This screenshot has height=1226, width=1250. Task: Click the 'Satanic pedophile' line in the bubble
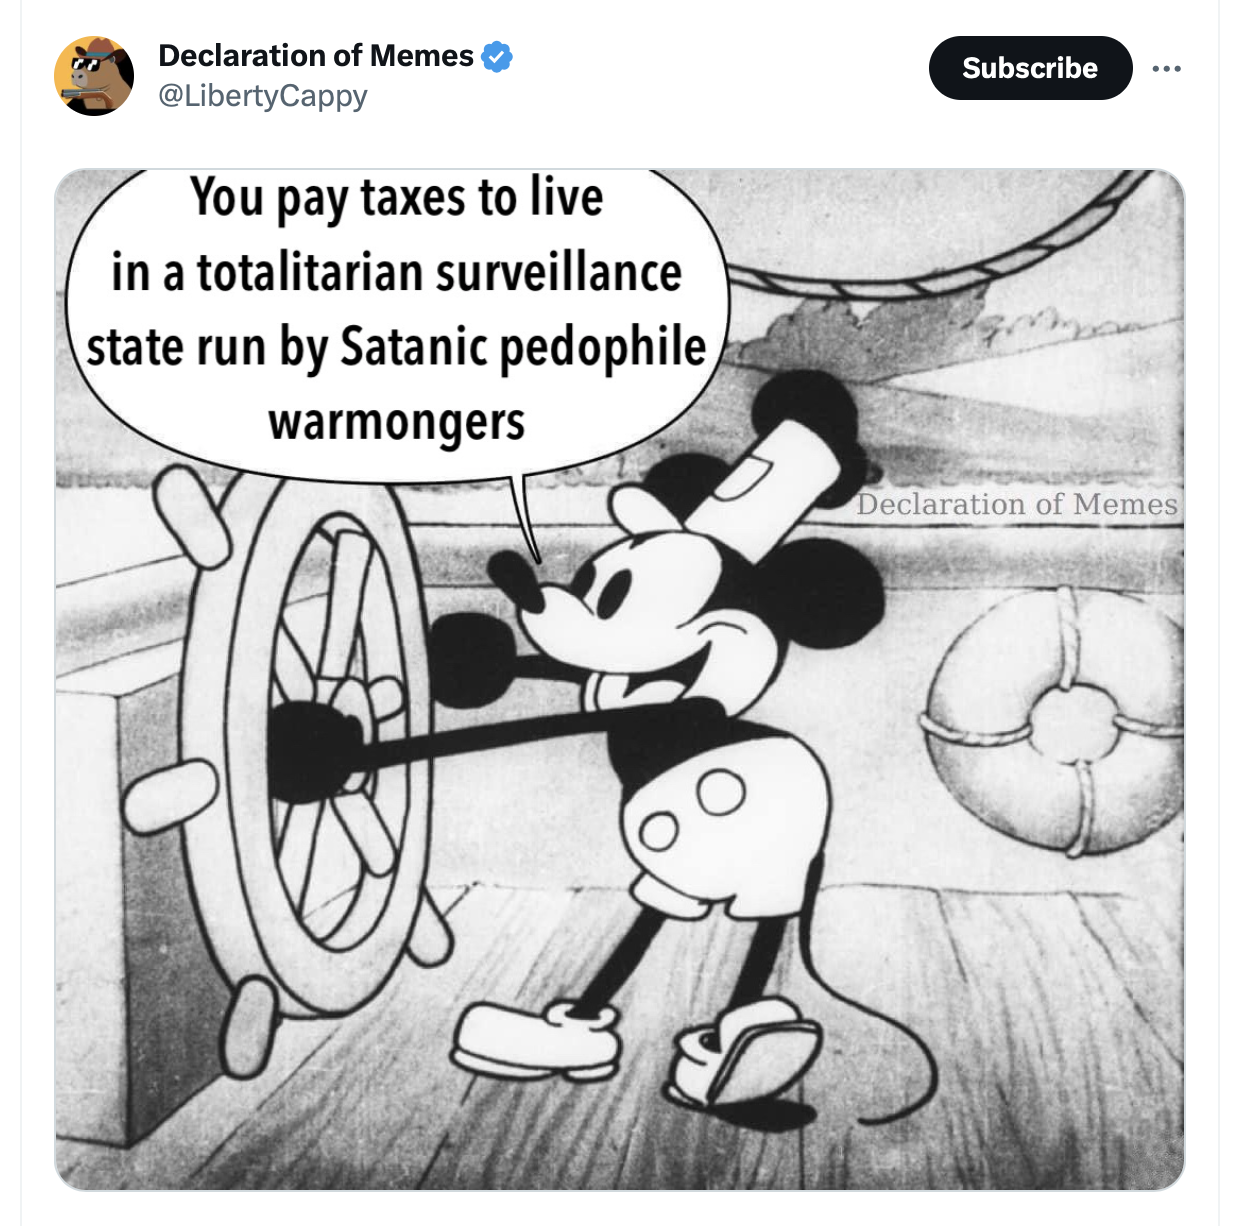523,348
